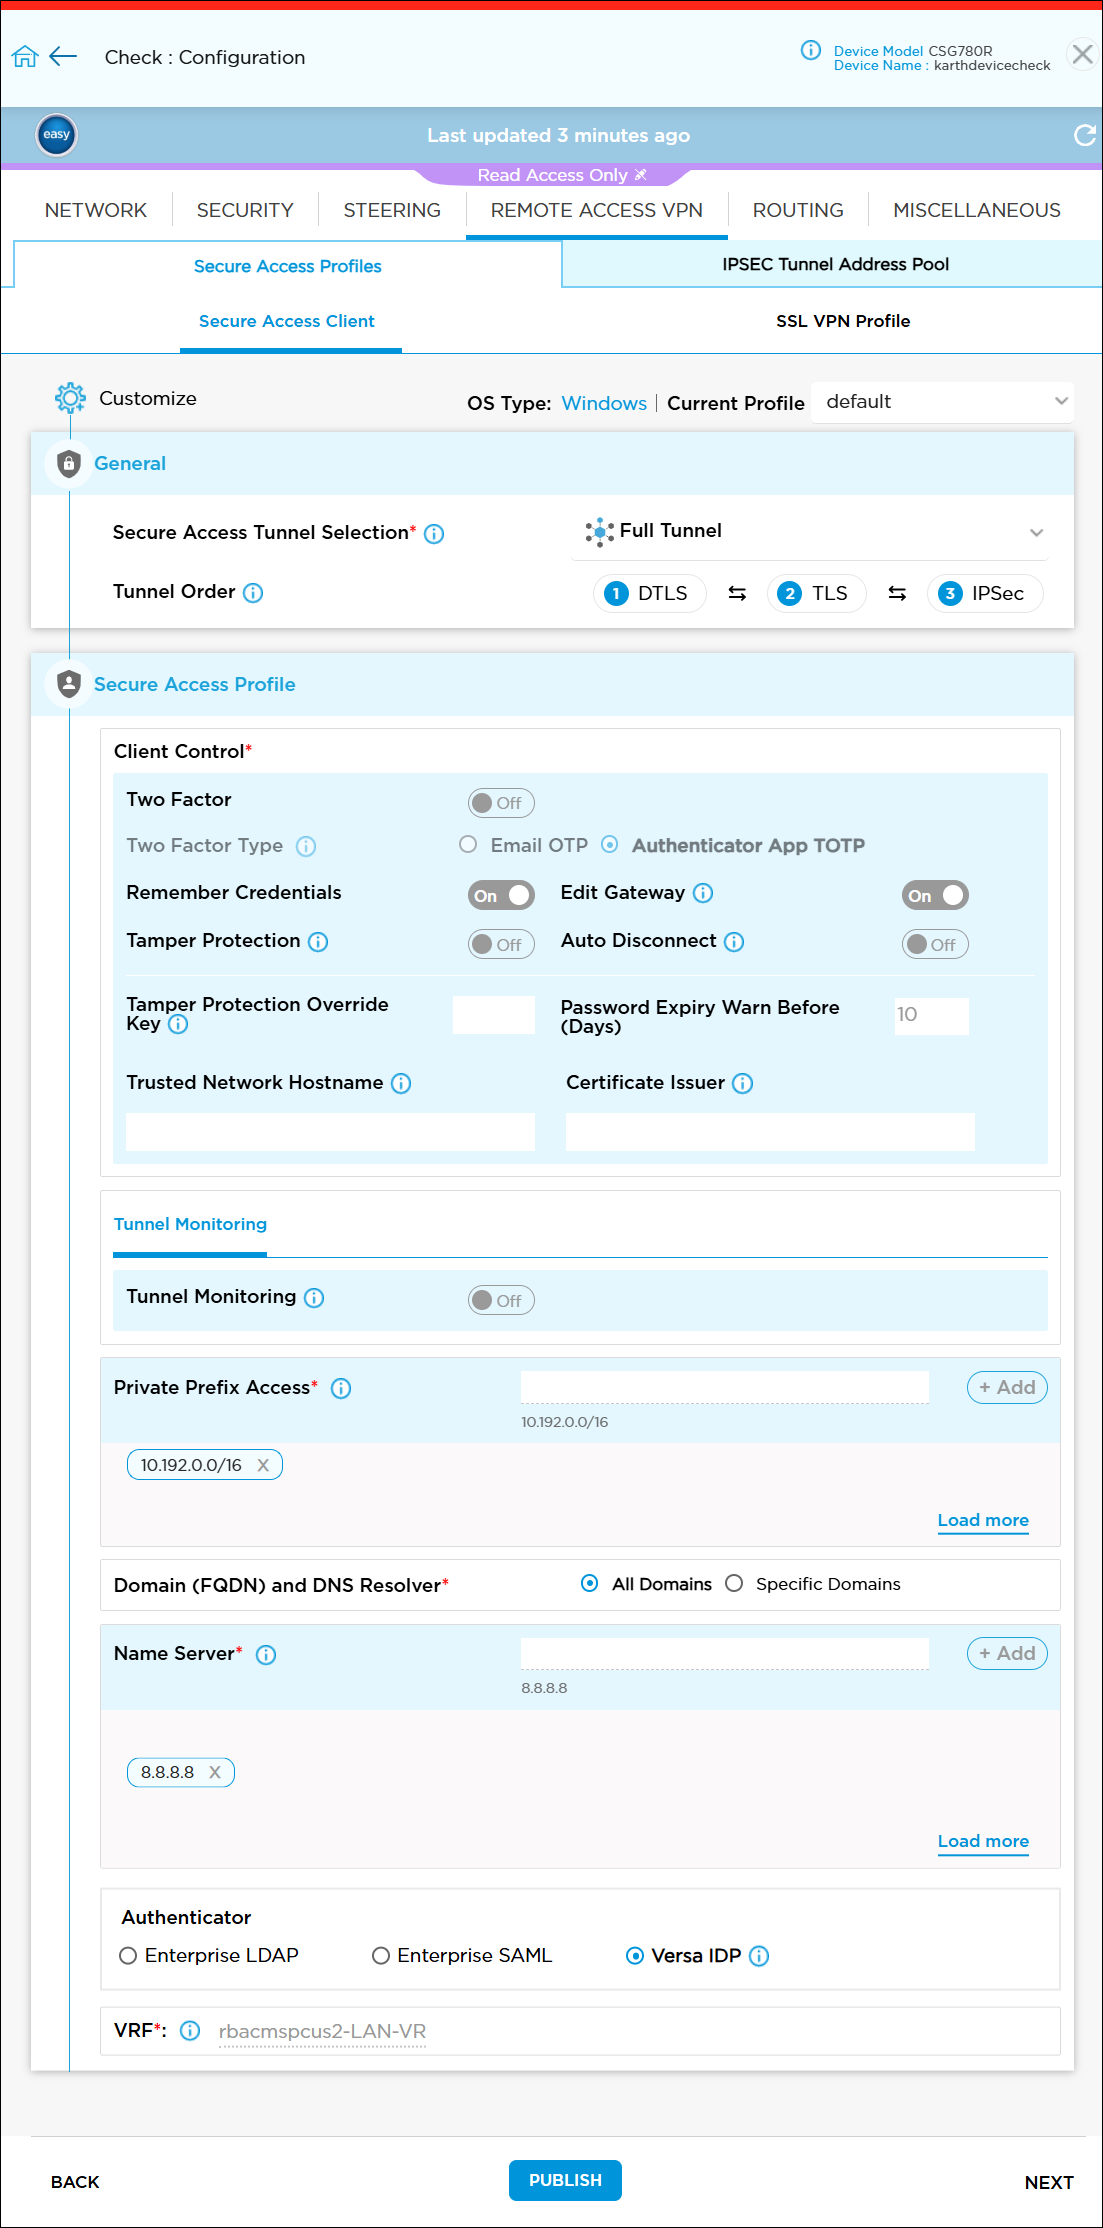This screenshot has width=1103, height=2228.
Task: Click the PUBLISH button
Action: coord(565,2180)
